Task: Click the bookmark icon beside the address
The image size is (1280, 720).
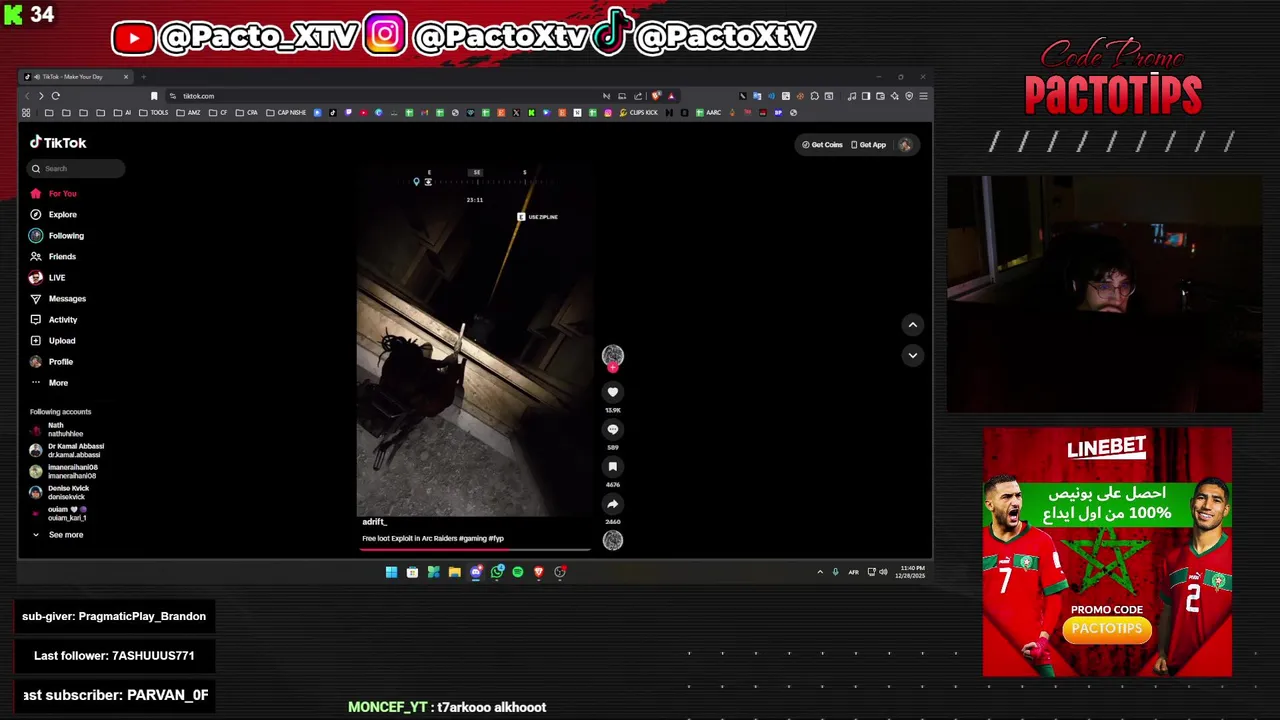Action: point(154,96)
